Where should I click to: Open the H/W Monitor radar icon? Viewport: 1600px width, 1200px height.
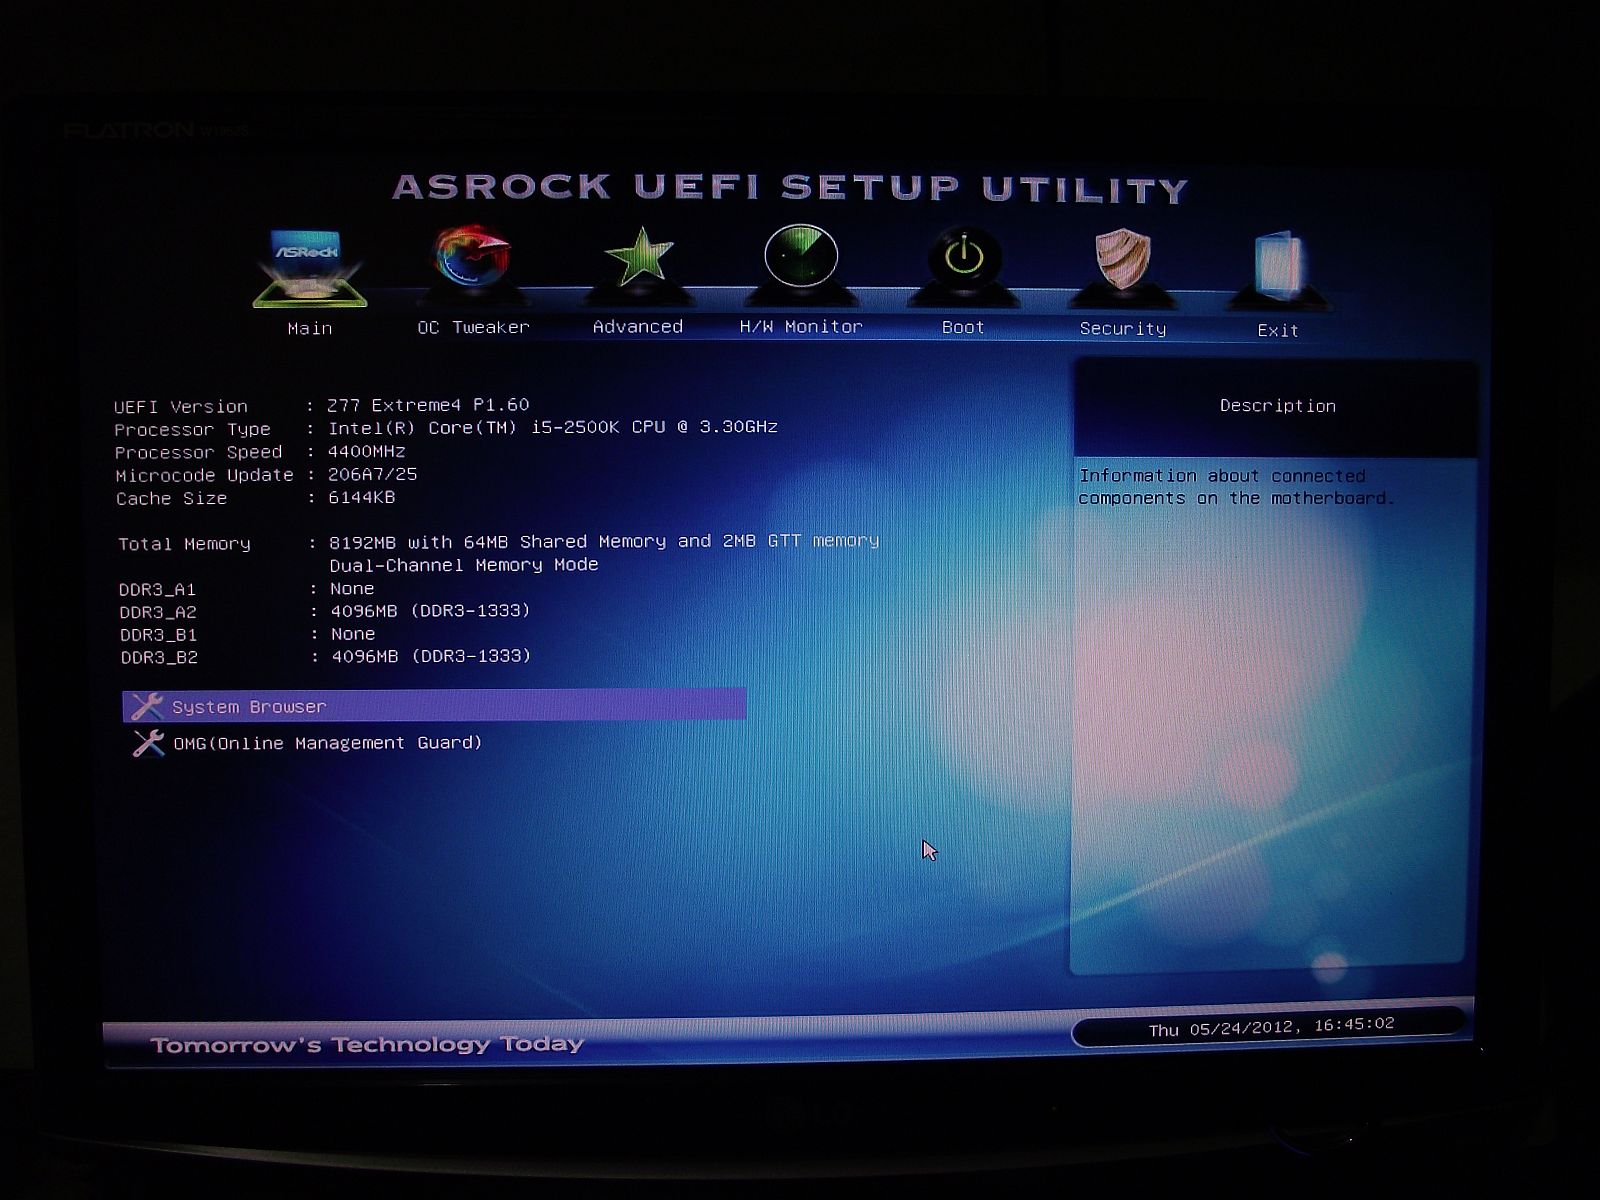coord(801,256)
